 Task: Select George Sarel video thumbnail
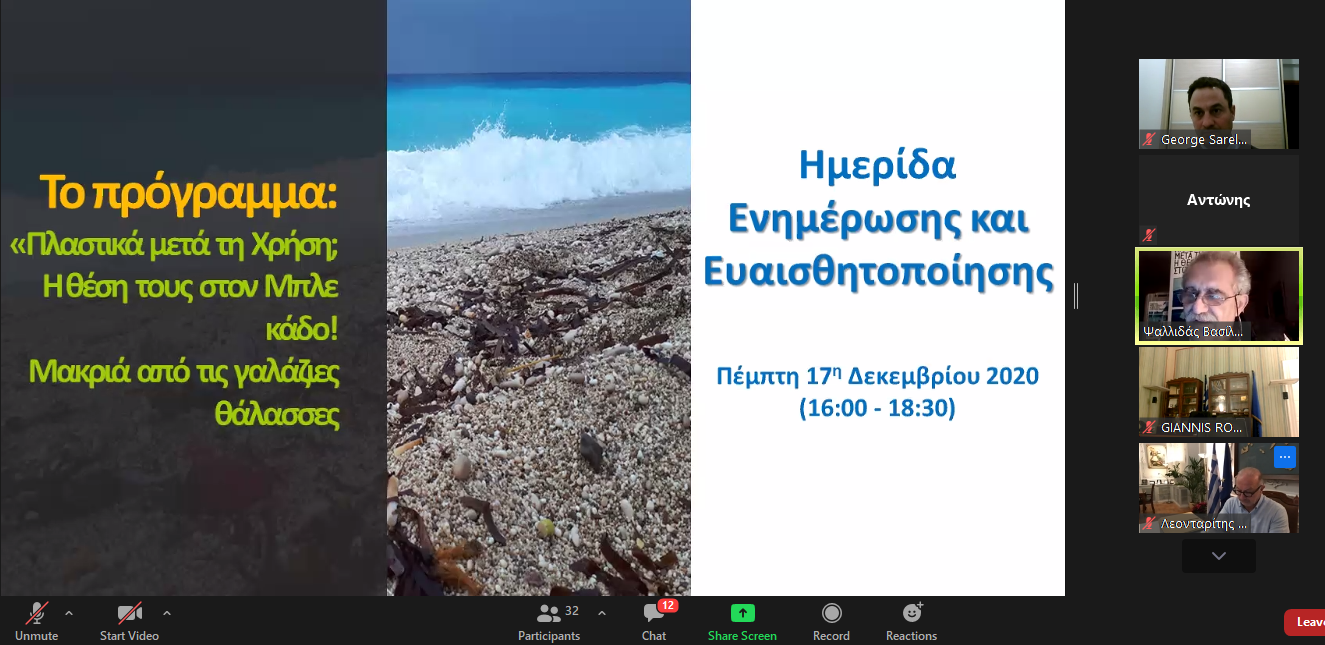coord(1218,104)
